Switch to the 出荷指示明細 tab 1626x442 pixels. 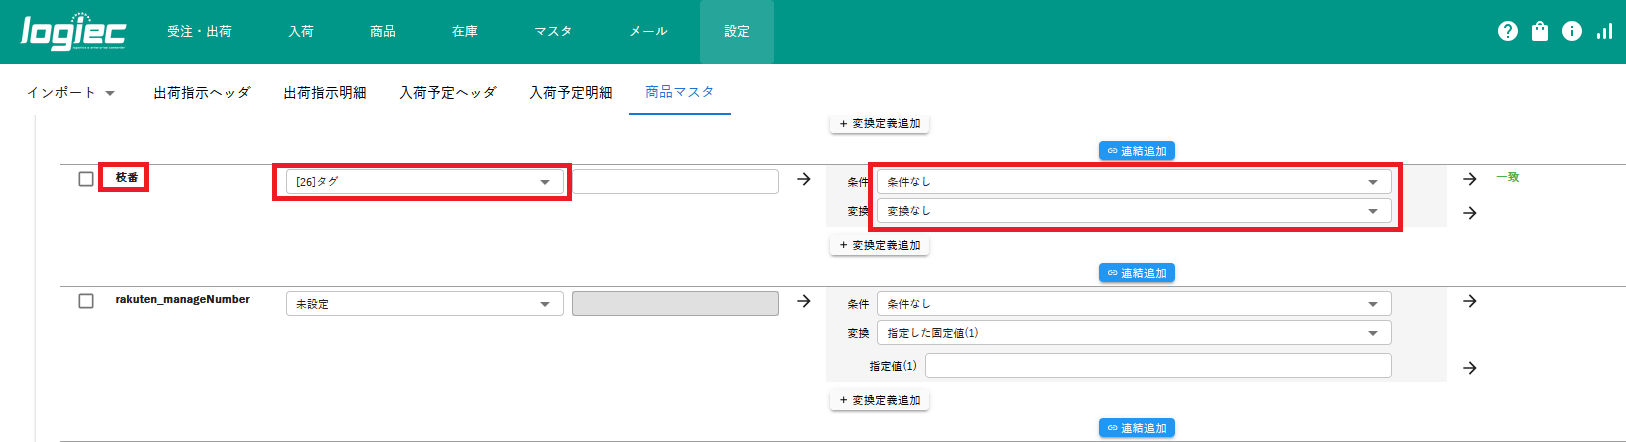[324, 93]
